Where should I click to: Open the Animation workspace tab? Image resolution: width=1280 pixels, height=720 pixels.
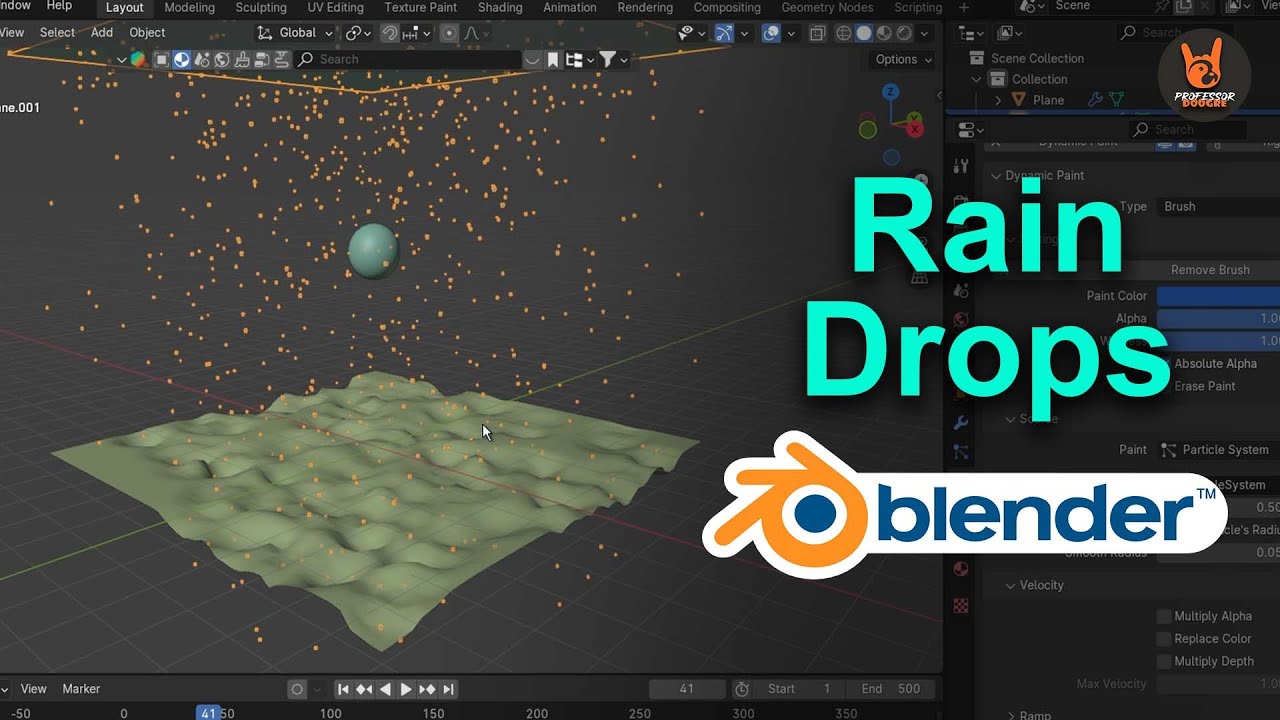point(569,7)
